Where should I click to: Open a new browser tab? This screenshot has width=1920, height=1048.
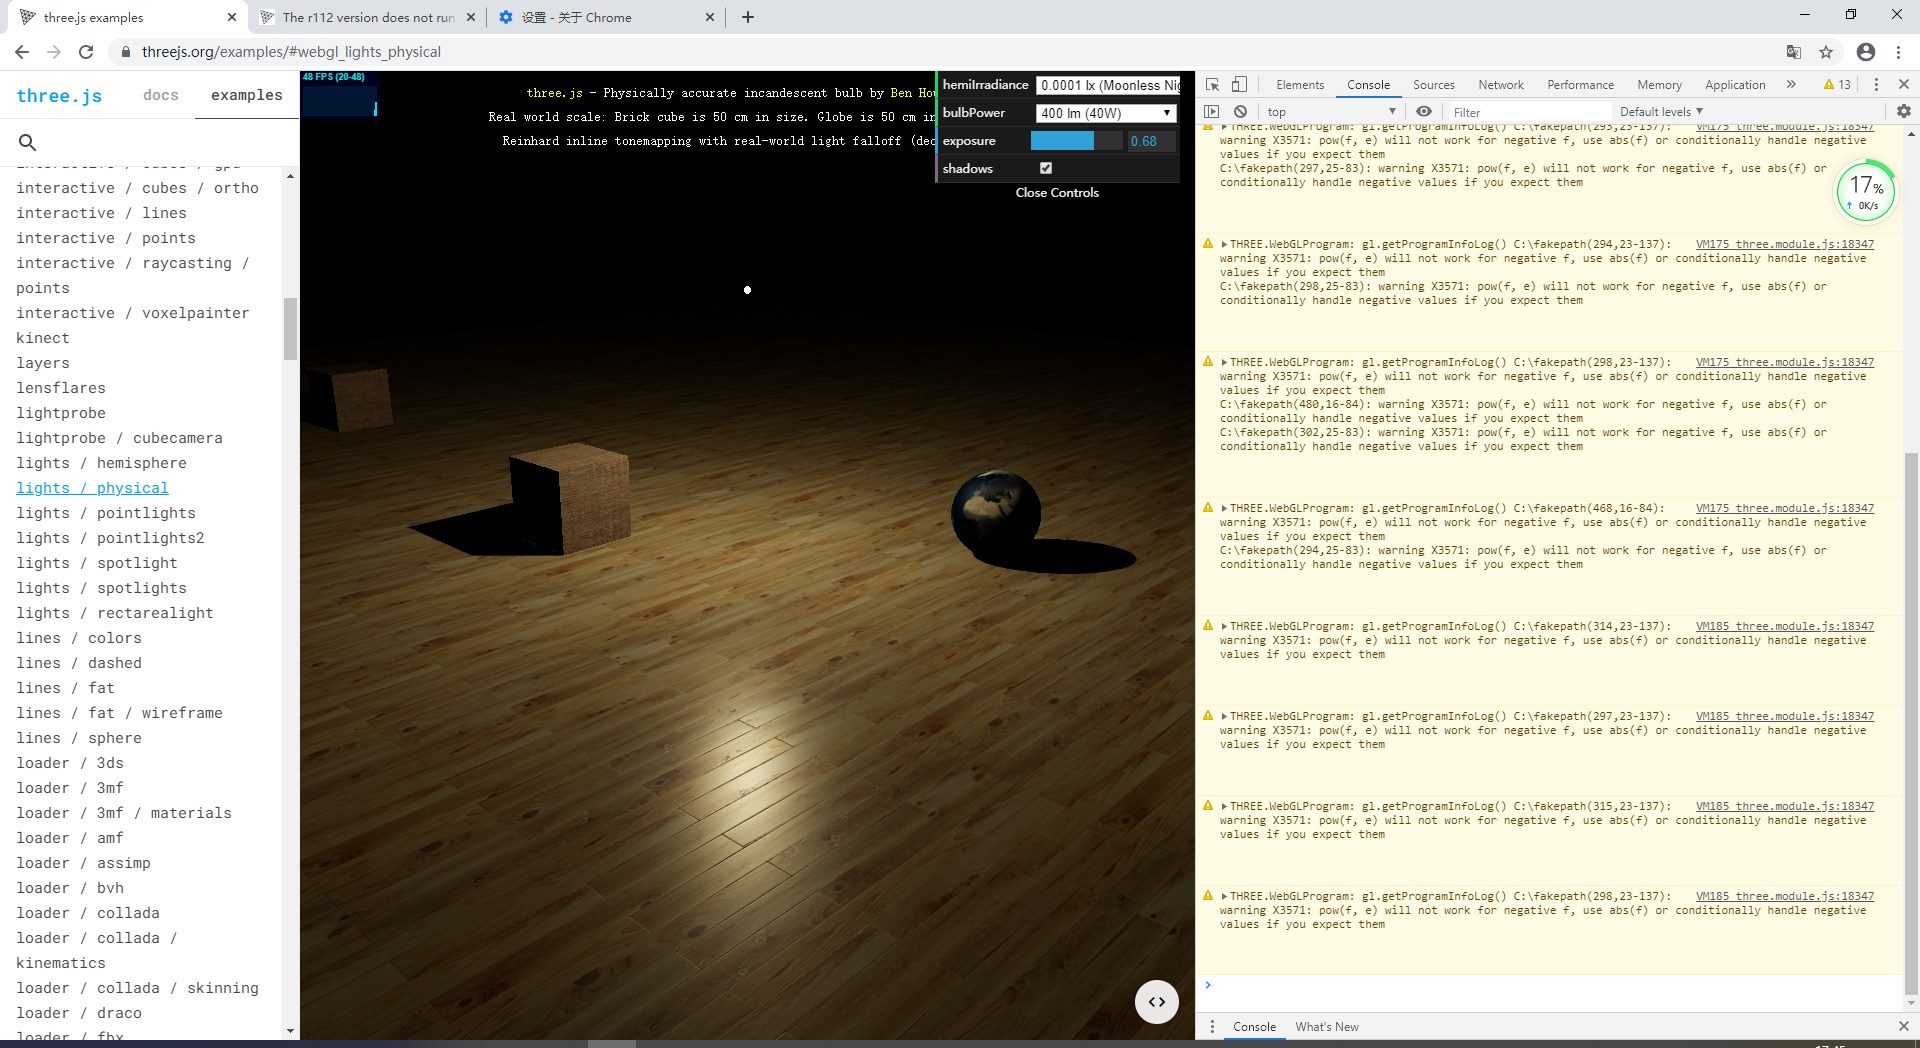click(x=748, y=17)
